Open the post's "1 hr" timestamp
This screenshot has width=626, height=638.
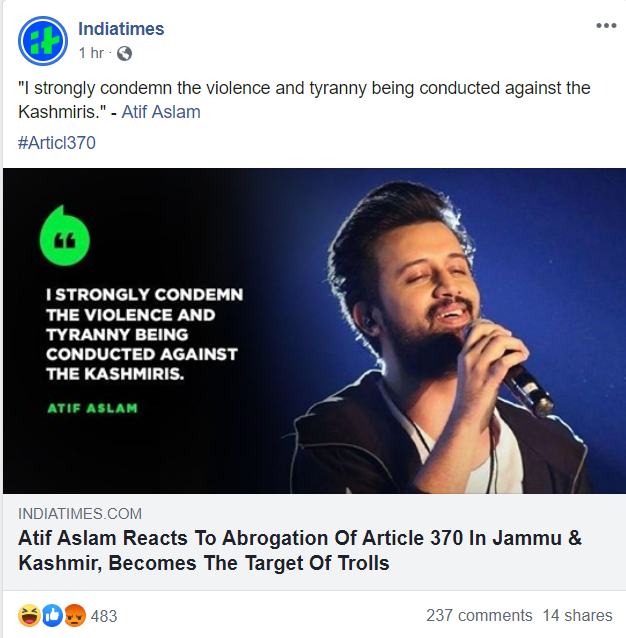coord(91,53)
